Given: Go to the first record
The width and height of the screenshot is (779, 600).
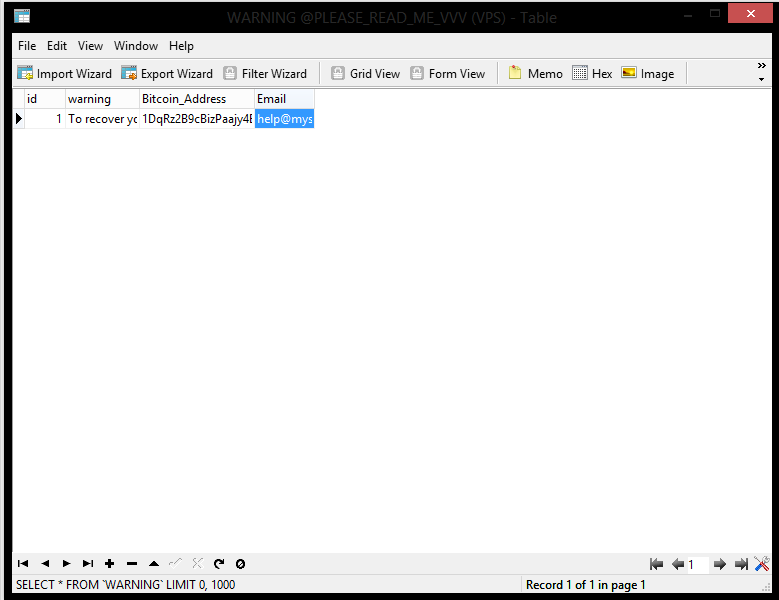Looking at the screenshot, I should pos(23,564).
